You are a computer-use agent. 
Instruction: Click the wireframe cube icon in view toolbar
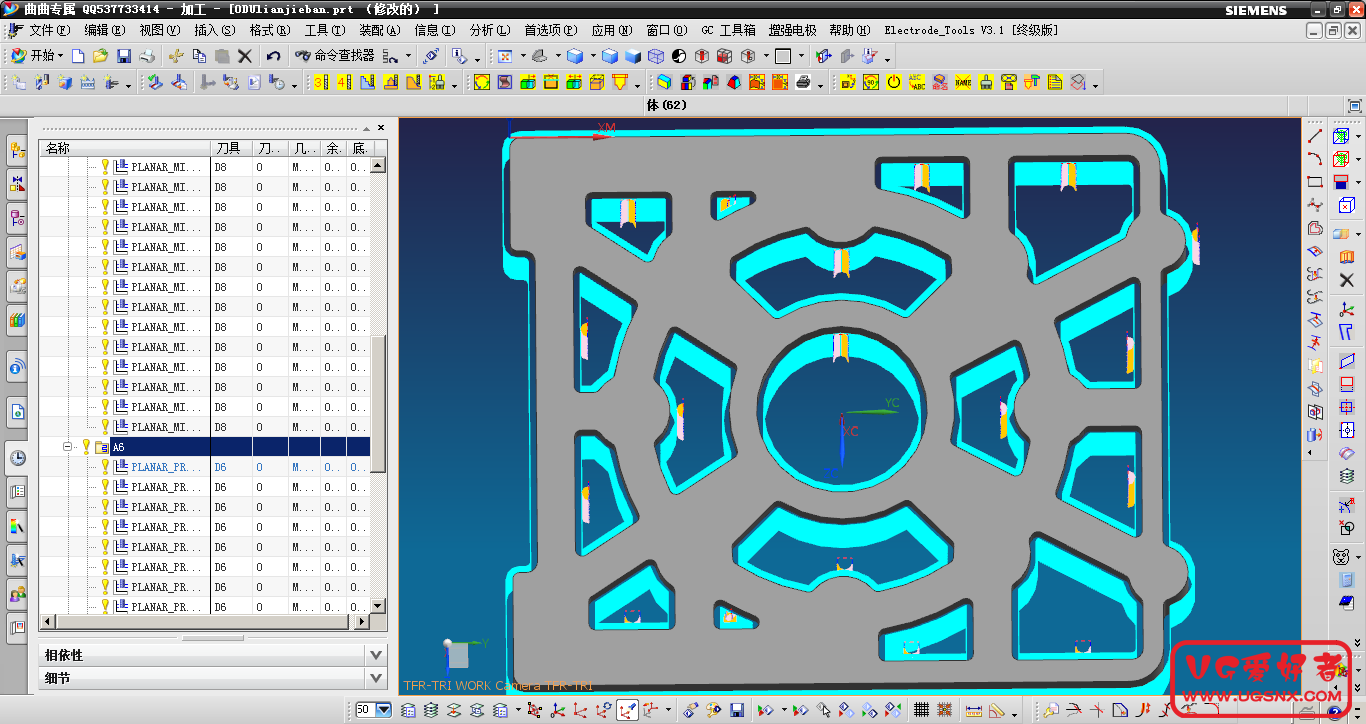656,56
